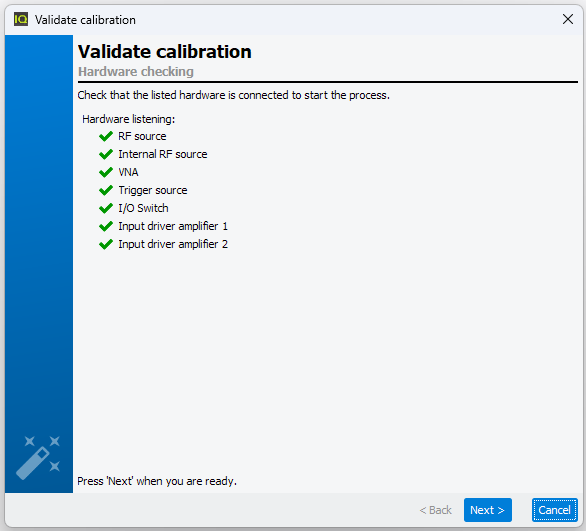
Task: Click the Input driver amplifier 2 checkmark
Action: pyautogui.click(x=106, y=244)
